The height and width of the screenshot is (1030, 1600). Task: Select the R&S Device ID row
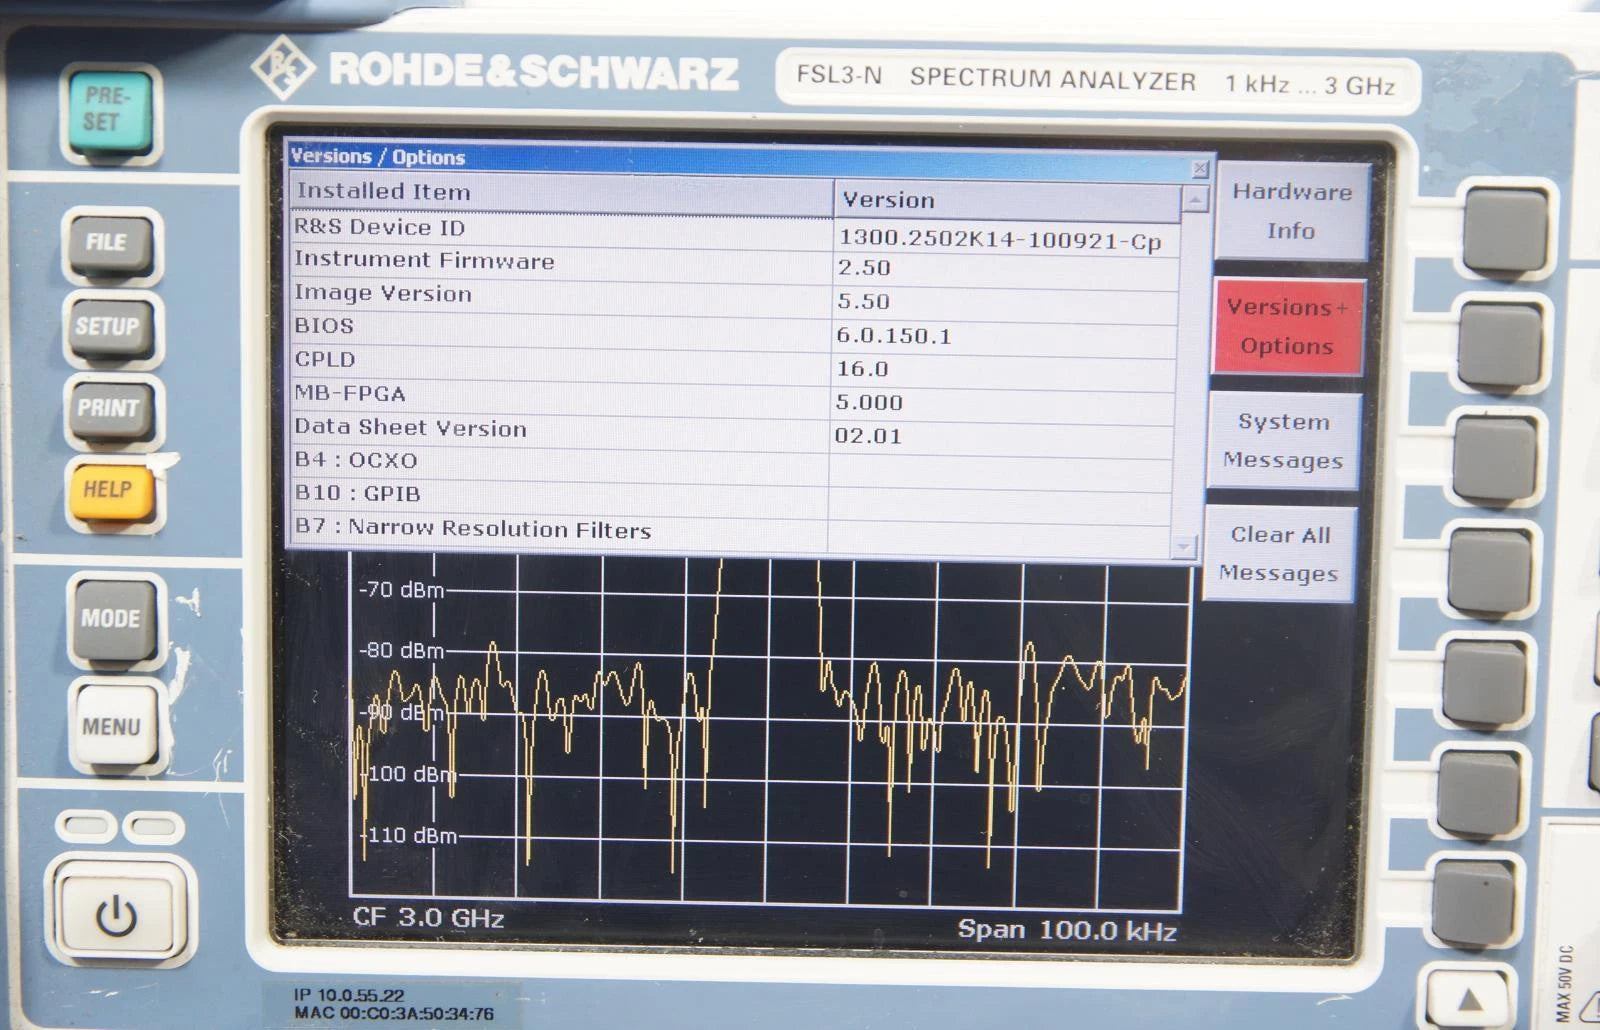[x=735, y=234]
